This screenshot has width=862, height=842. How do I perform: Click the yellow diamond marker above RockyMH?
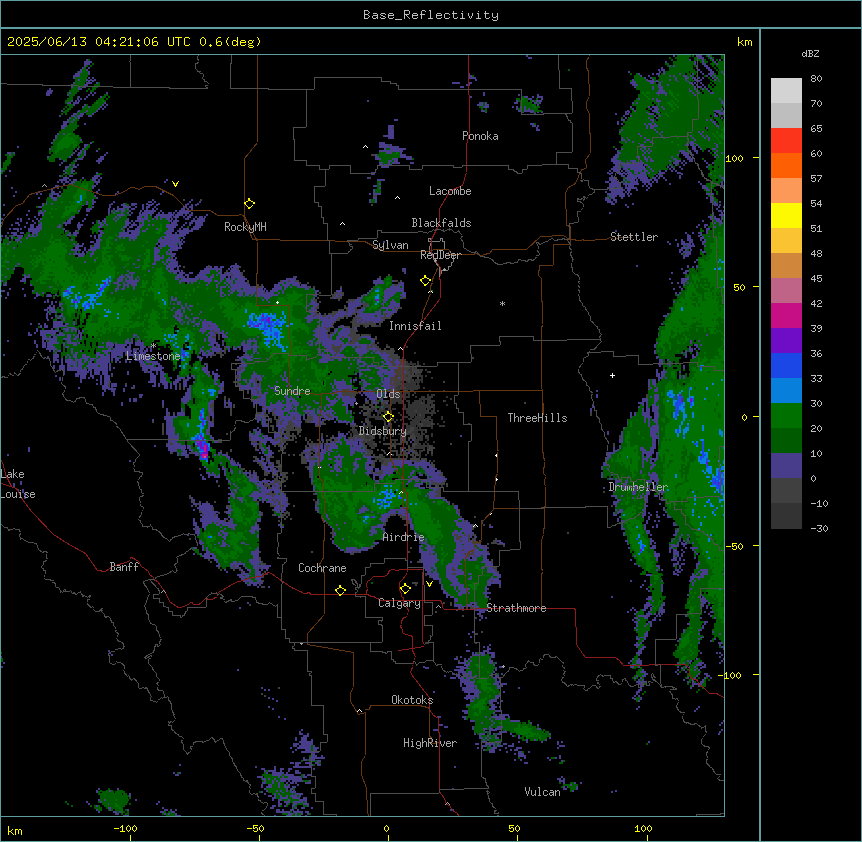click(x=250, y=204)
